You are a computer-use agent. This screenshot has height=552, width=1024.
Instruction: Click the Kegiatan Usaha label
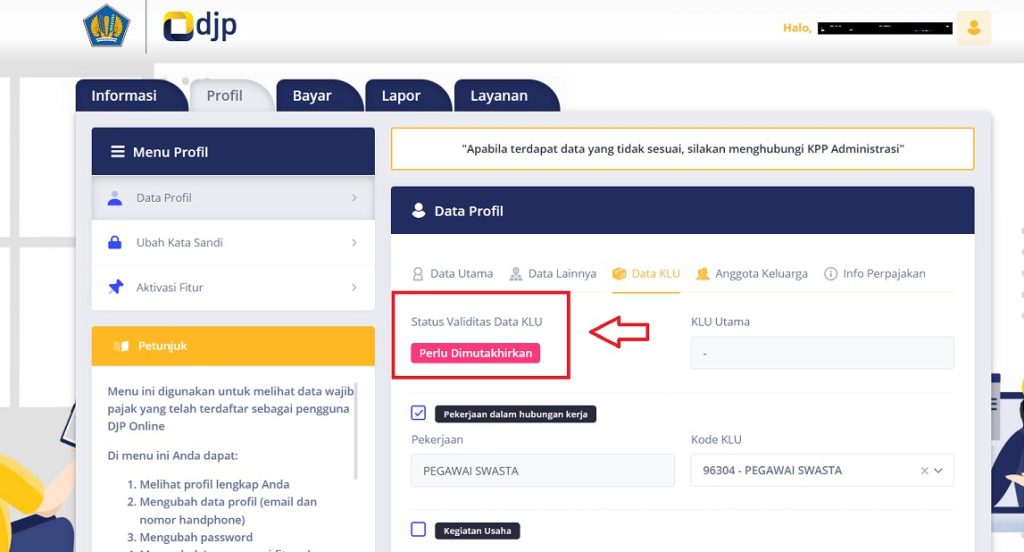(477, 530)
